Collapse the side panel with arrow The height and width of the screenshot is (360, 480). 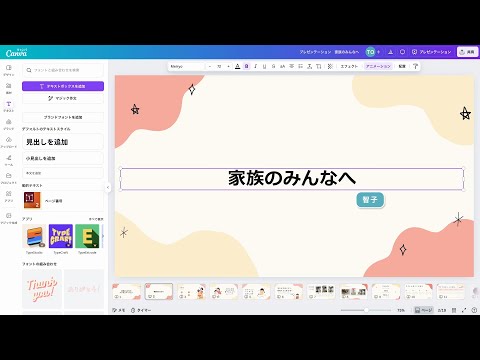(108, 187)
